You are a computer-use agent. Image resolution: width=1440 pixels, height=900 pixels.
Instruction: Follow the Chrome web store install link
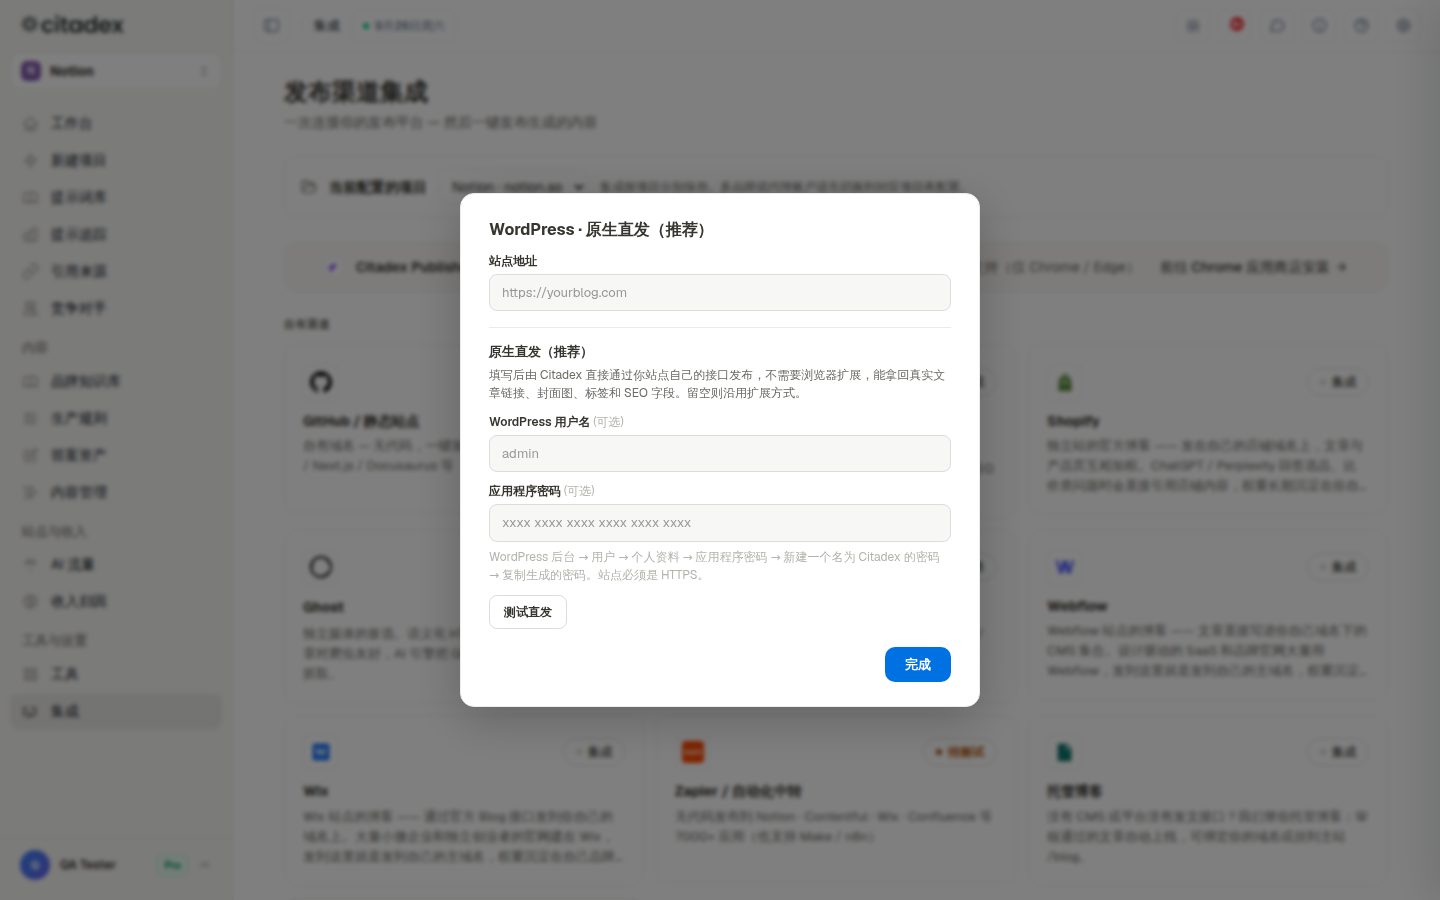tap(1253, 267)
